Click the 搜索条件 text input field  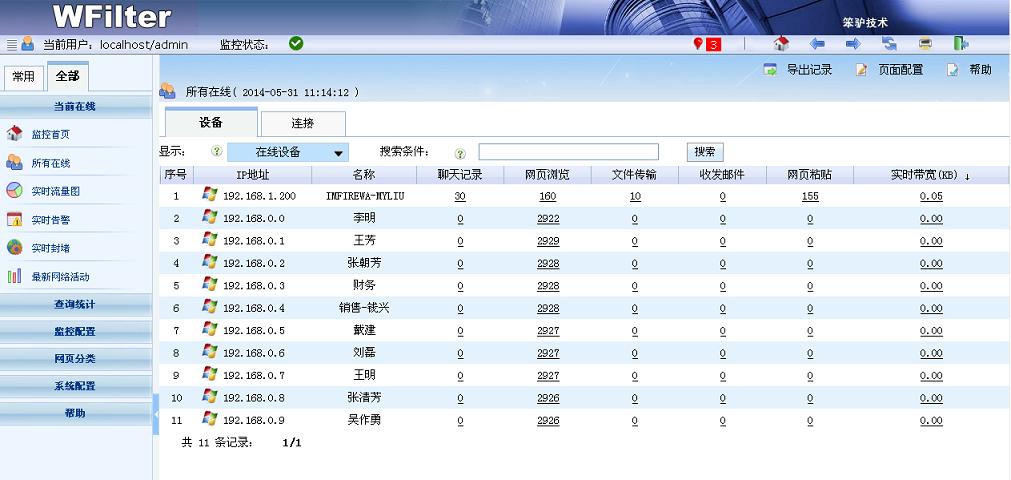point(568,152)
